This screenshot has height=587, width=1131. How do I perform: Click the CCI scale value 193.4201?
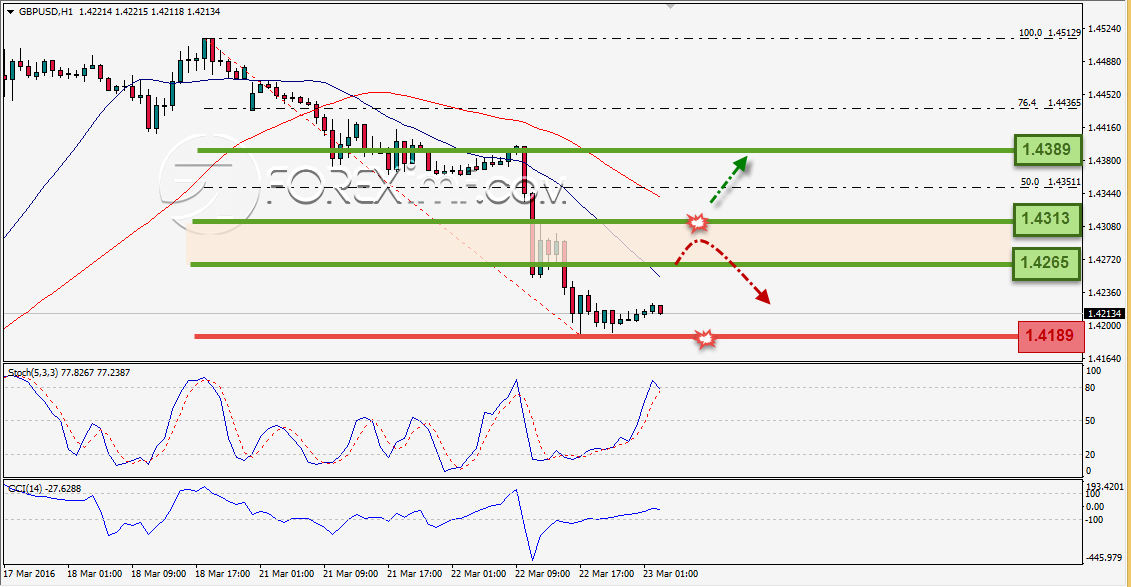pos(1104,487)
